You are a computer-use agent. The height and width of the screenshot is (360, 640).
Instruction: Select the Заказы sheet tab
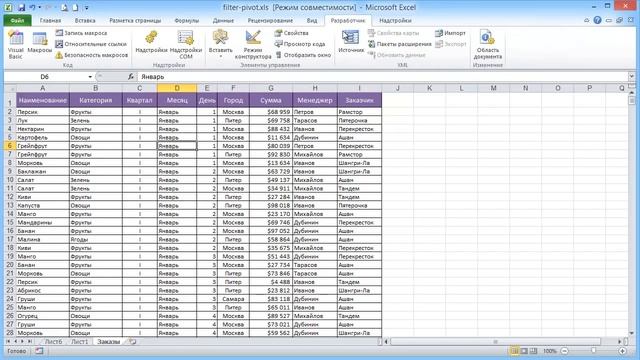pos(109,342)
